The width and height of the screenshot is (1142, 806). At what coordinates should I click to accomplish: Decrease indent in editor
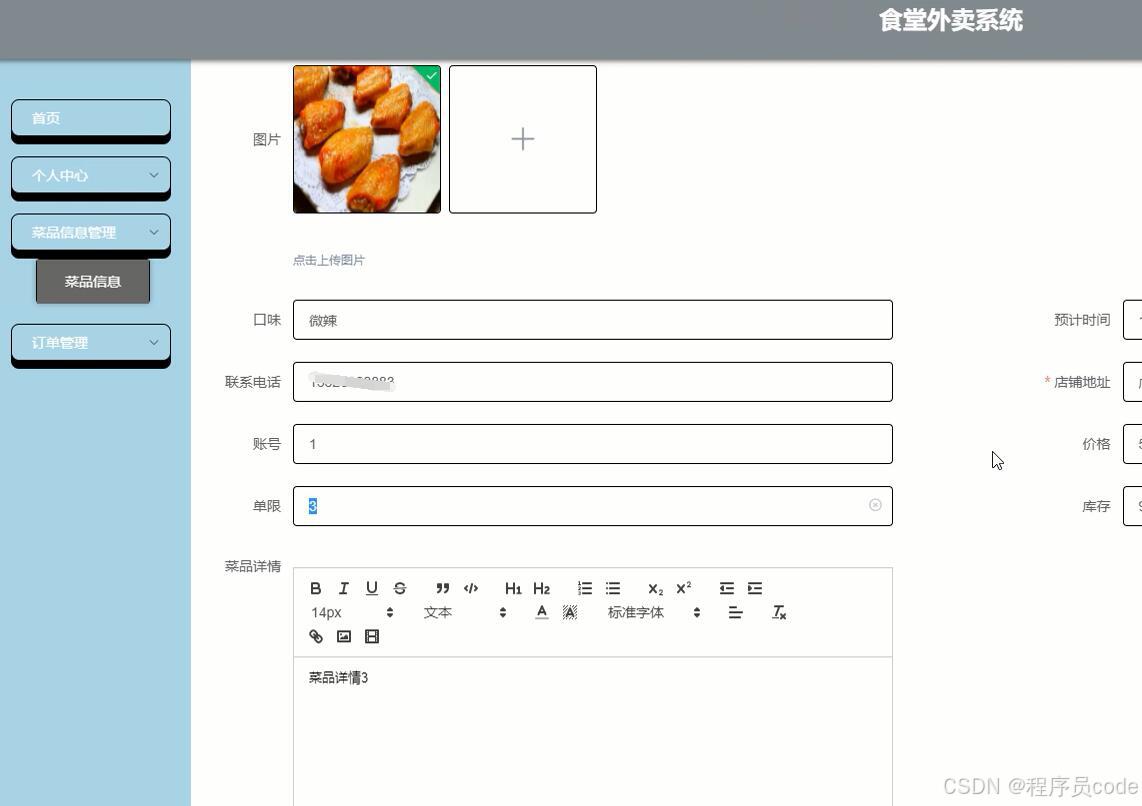pyautogui.click(x=726, y=588)
